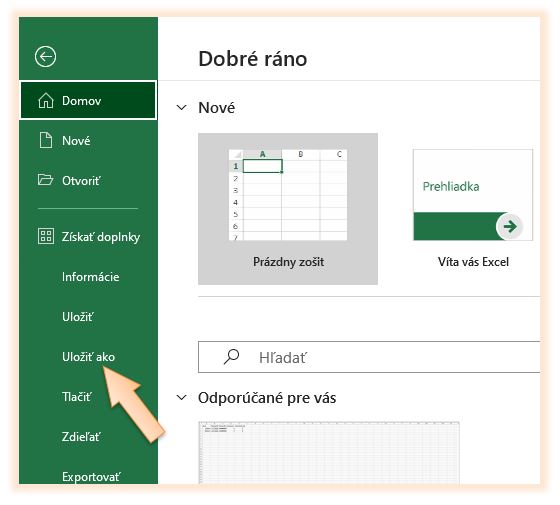Collapse the Odporúčané pre vás section
Viewport: 560px width, 505px height.
click(x=181, y=397)
